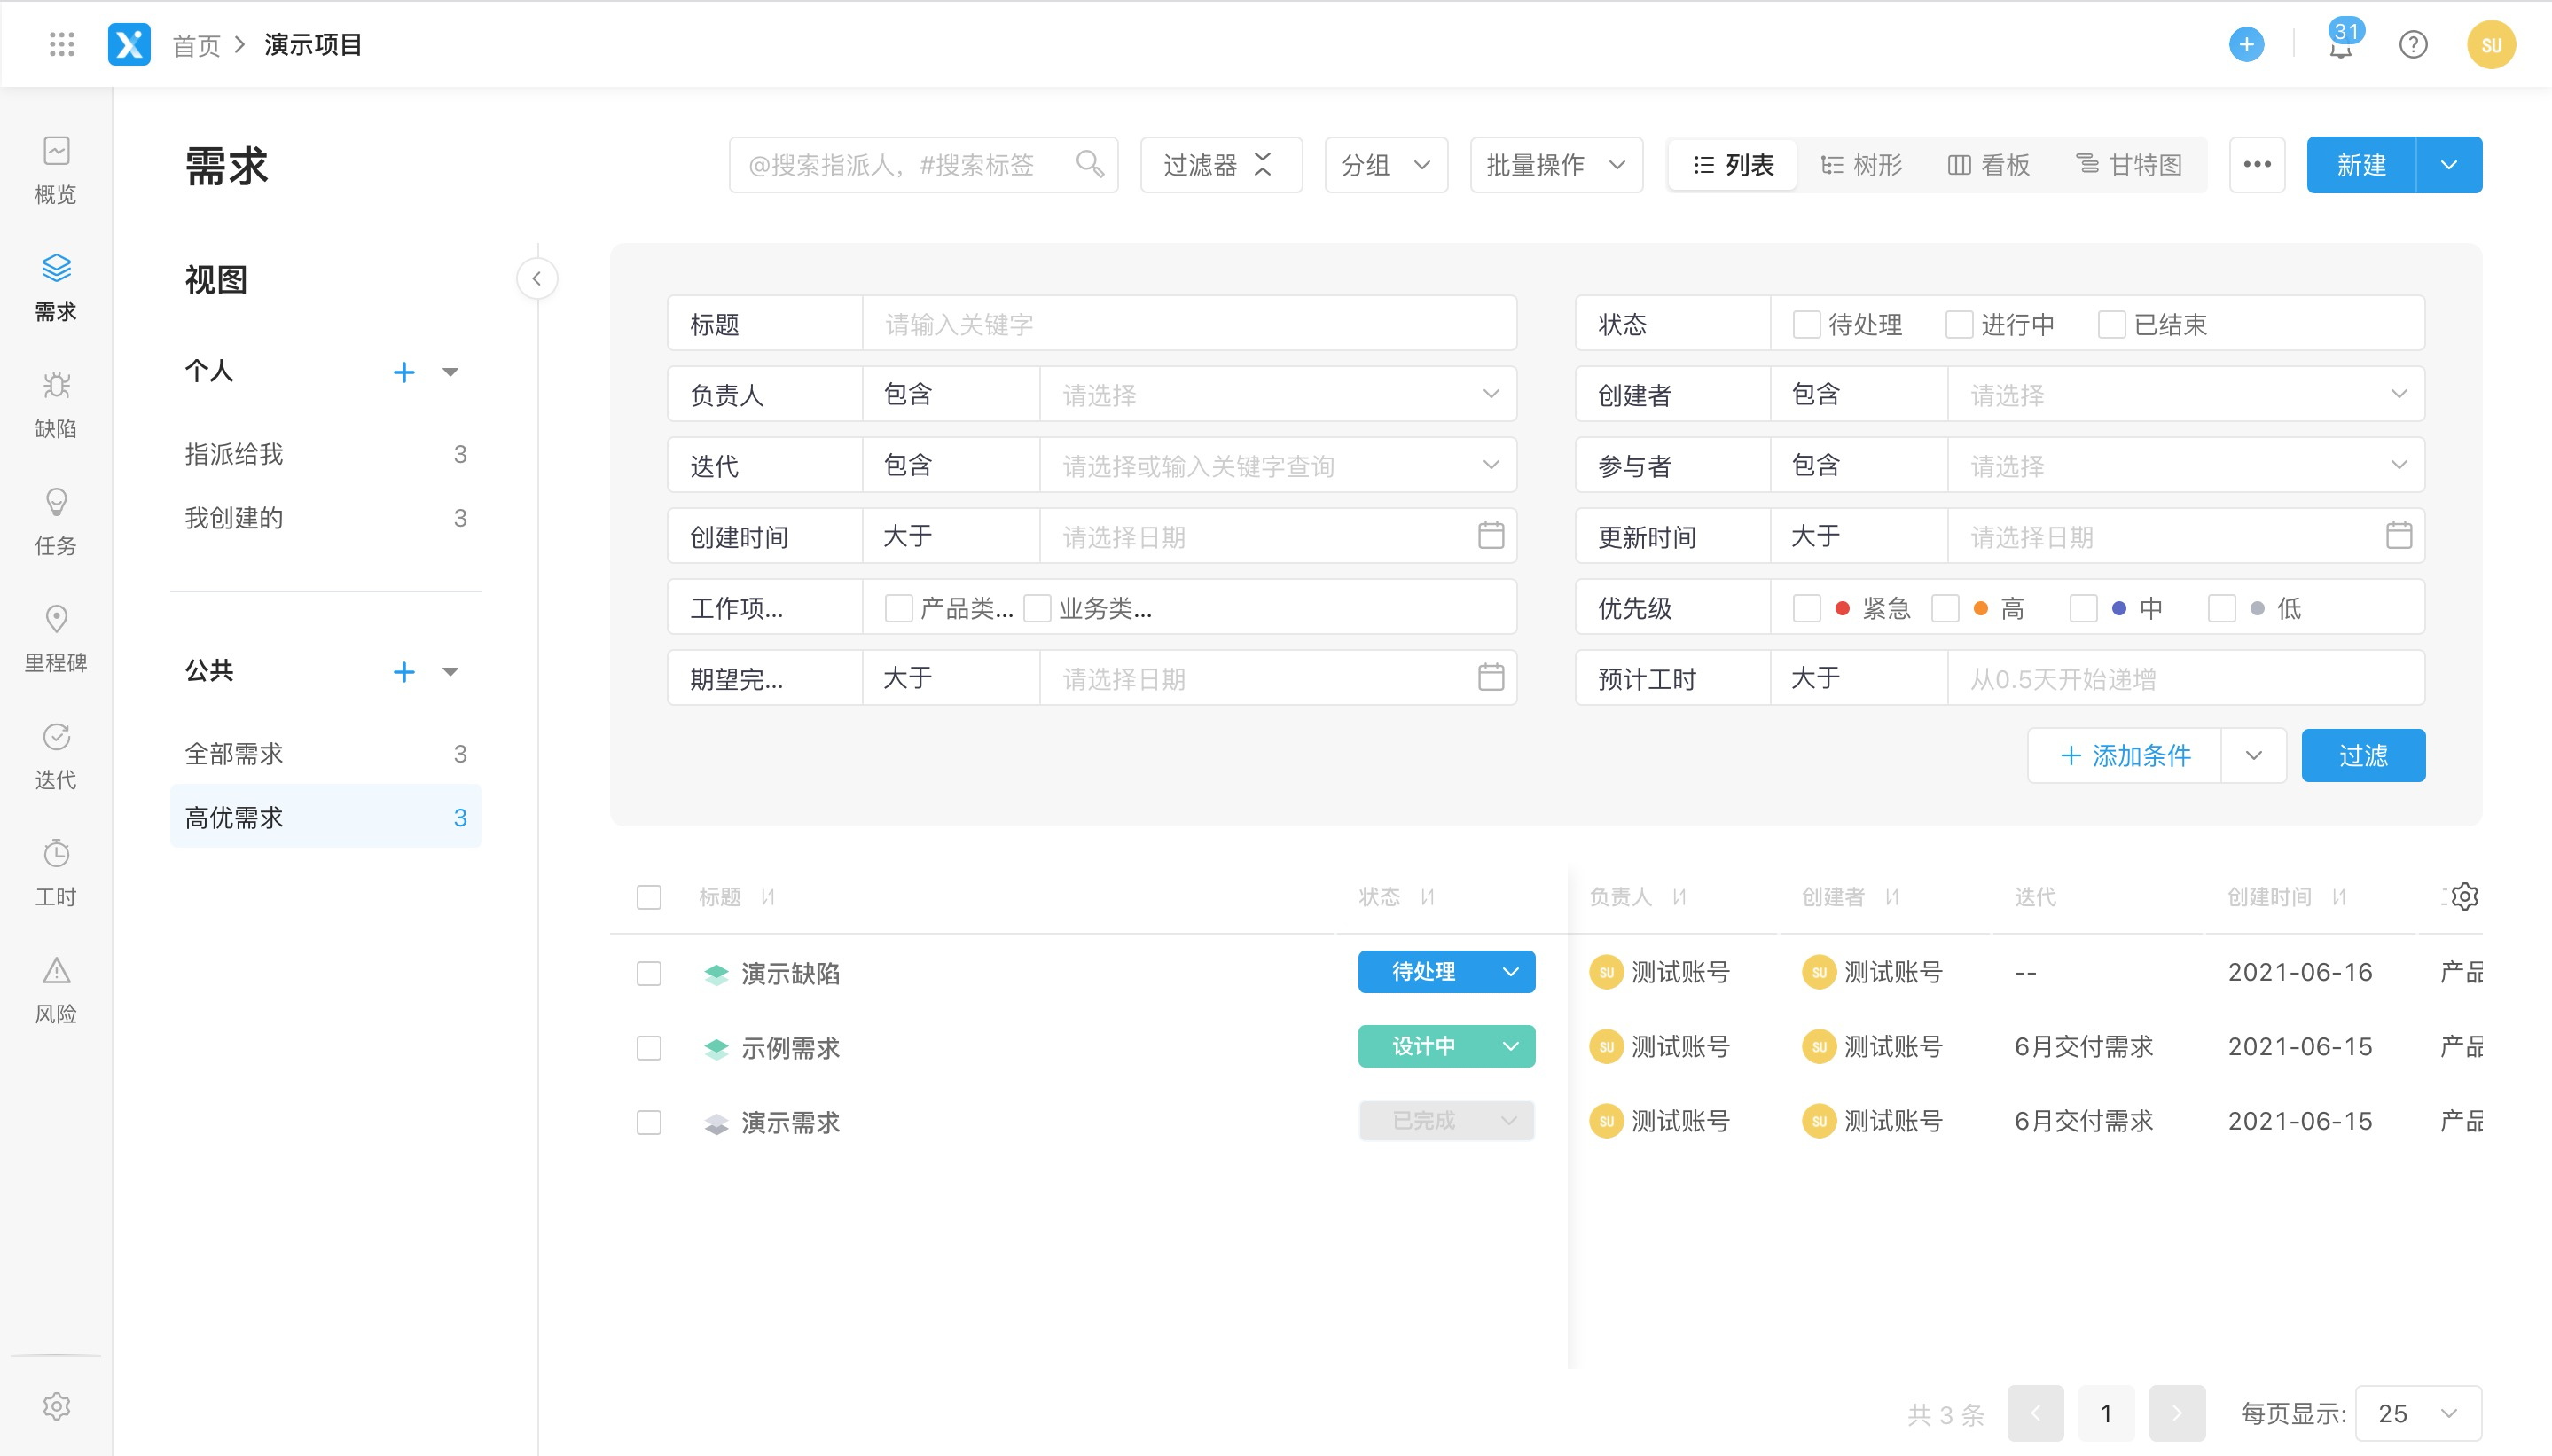The height and width of the screenshot is (1456, 2552).
Task: Open 负责人 selection dropdown
Action: point(1278,394)
